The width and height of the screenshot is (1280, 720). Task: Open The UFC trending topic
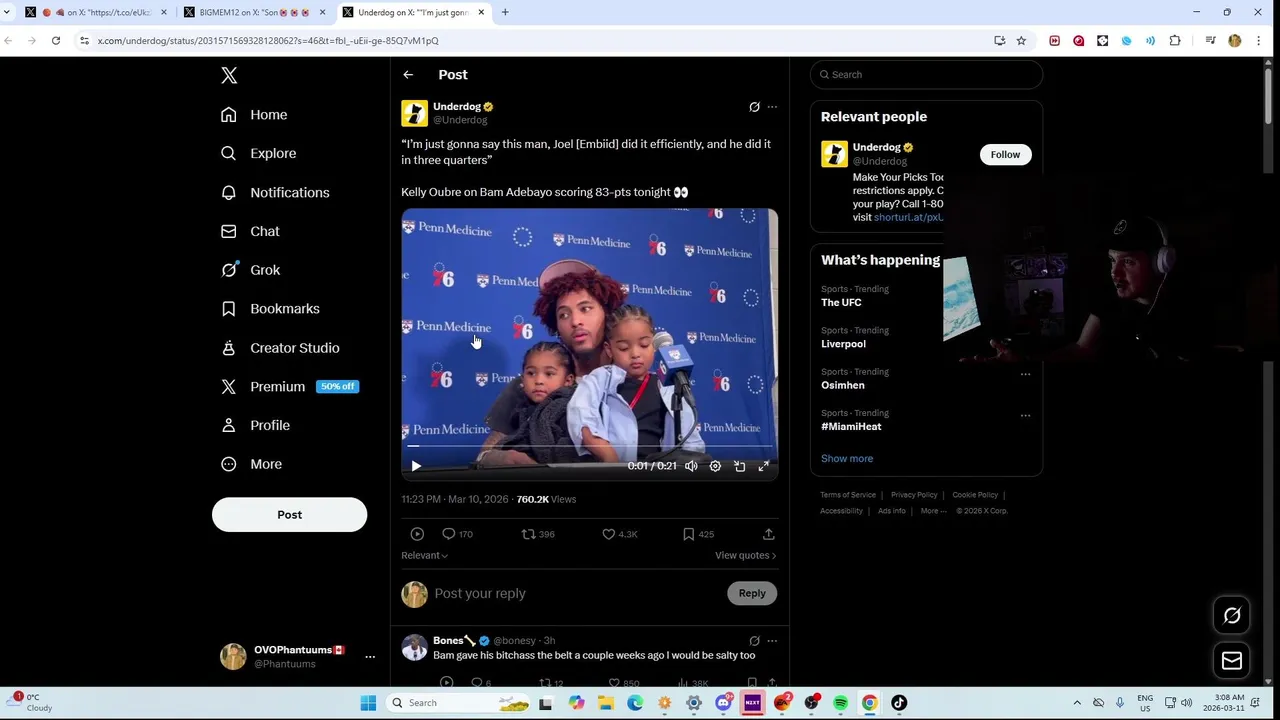tap(841, 302)
